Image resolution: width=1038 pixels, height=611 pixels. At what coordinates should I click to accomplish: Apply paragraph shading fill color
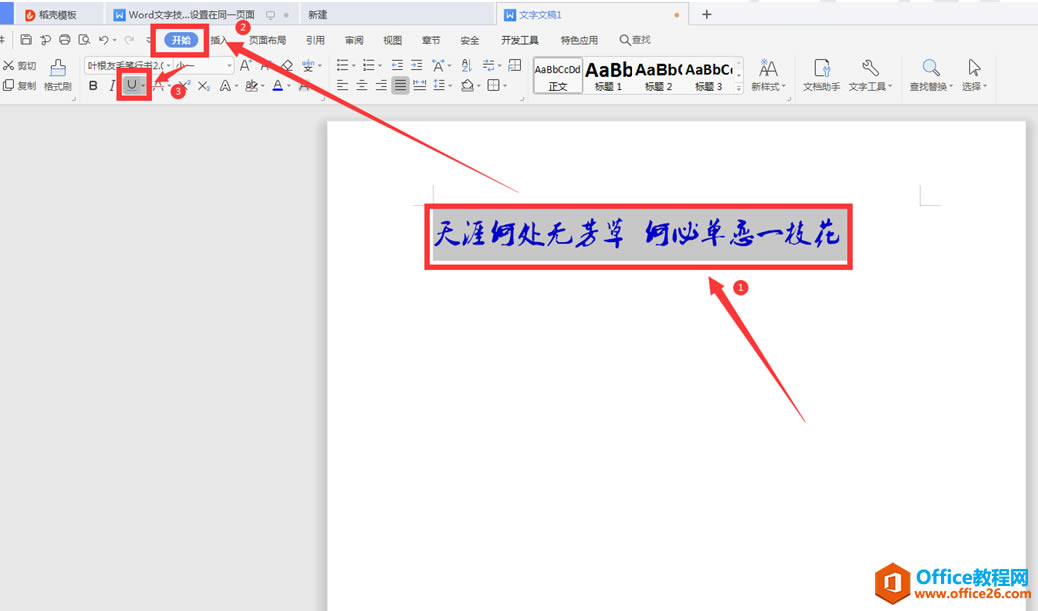click(x=467, y=85)
